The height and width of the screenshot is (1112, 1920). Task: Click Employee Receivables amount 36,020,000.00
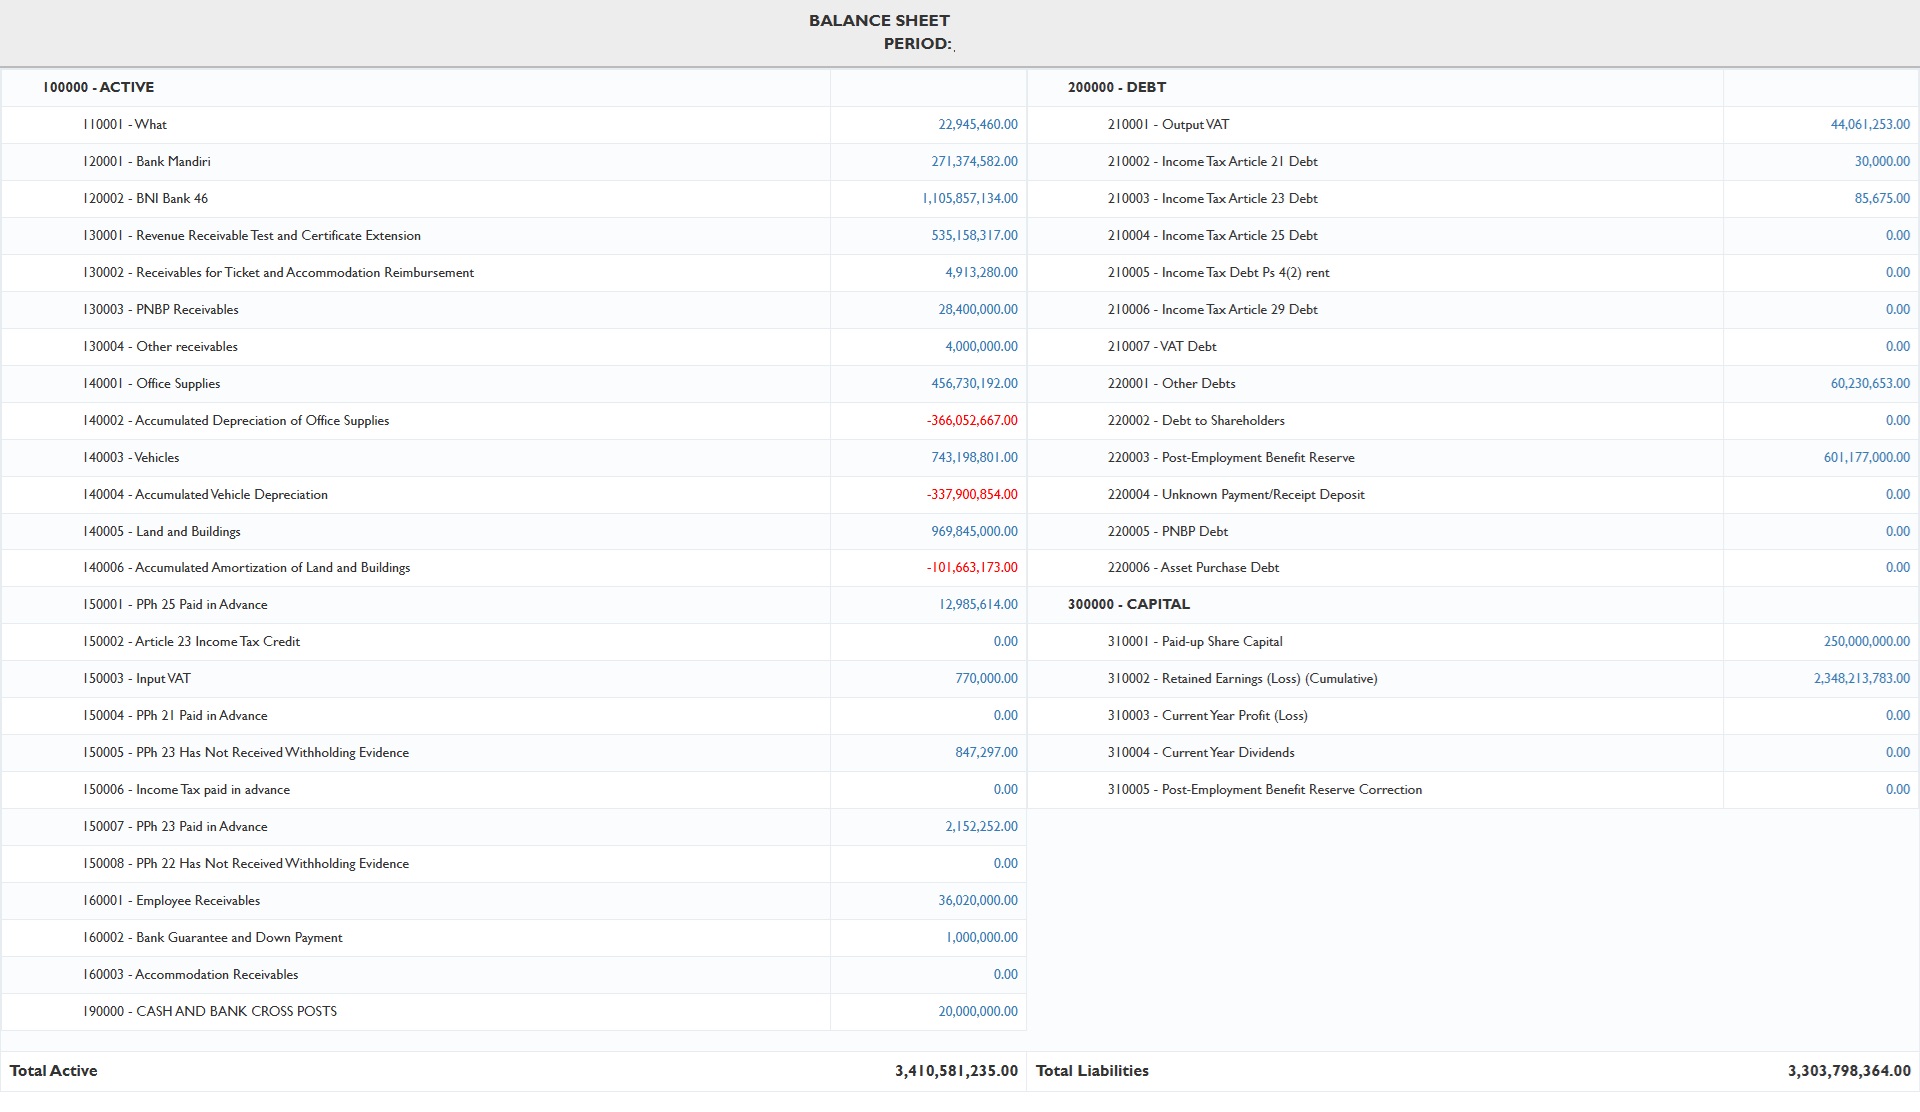[977, 901]
